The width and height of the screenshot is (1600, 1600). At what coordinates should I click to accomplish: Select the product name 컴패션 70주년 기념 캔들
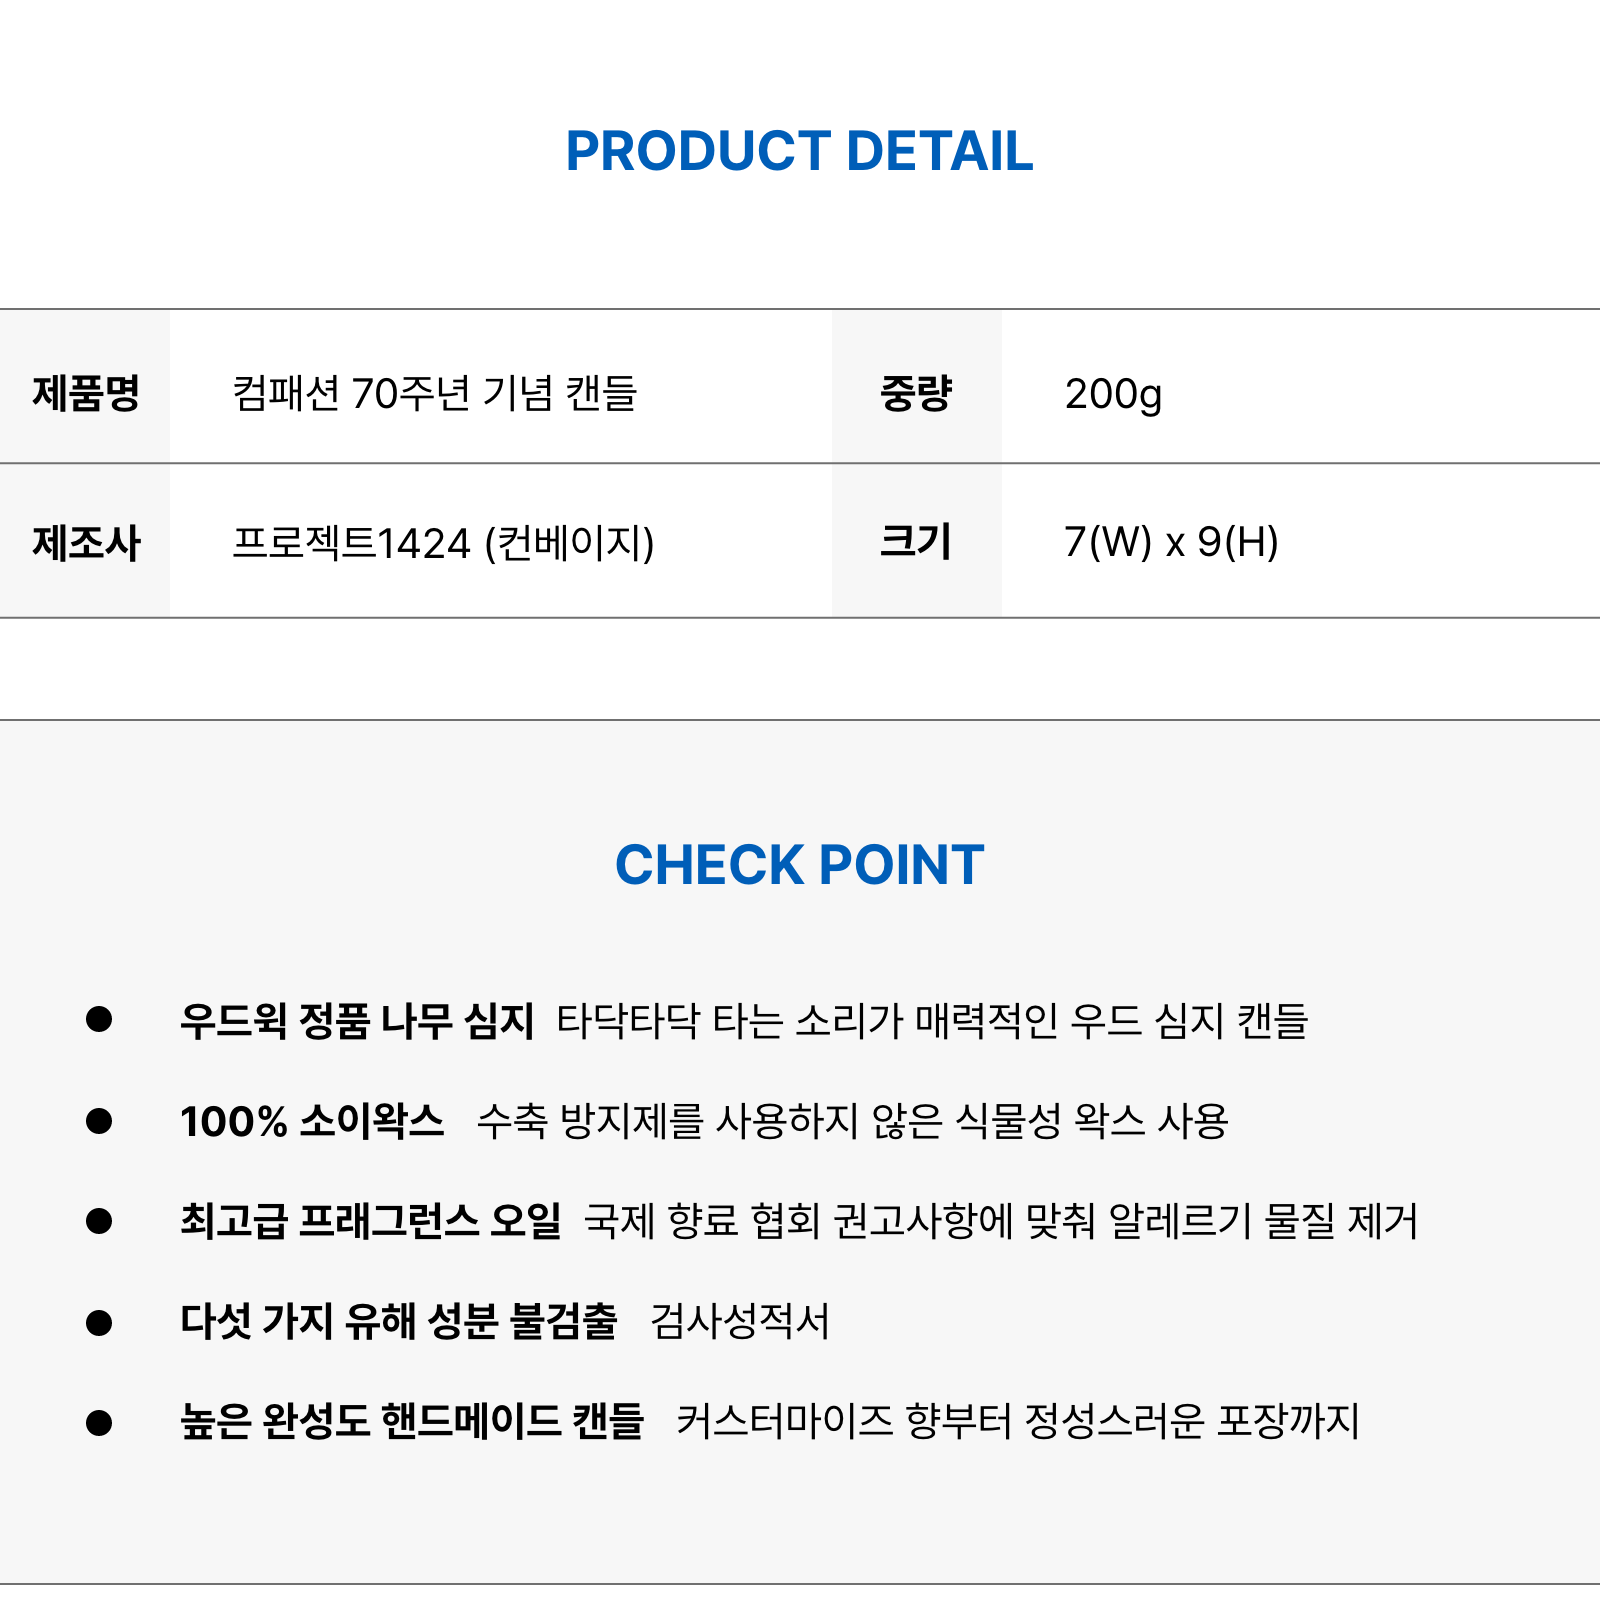pos(434,393)
